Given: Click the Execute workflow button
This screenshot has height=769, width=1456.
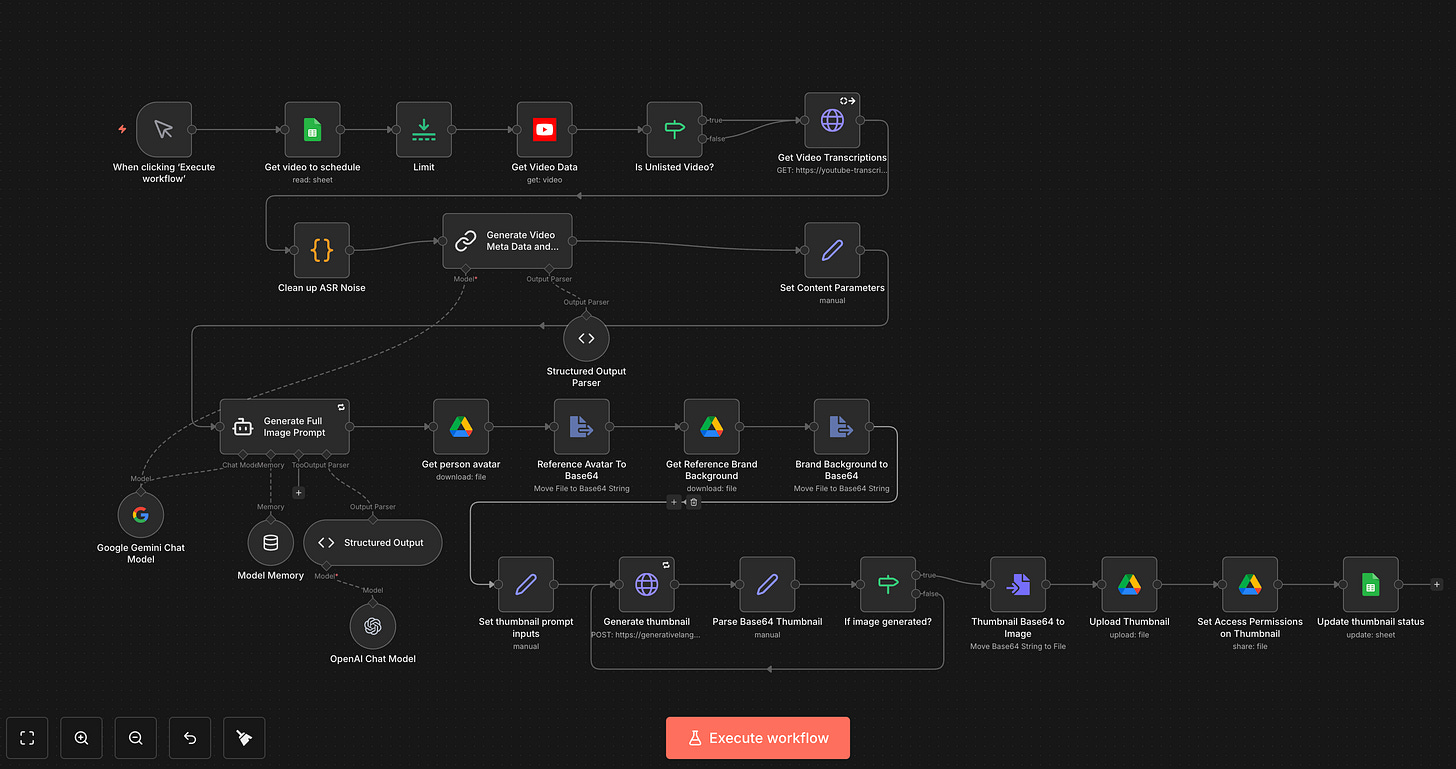Looking at the screenshot, I should click(x=758, y=738).
